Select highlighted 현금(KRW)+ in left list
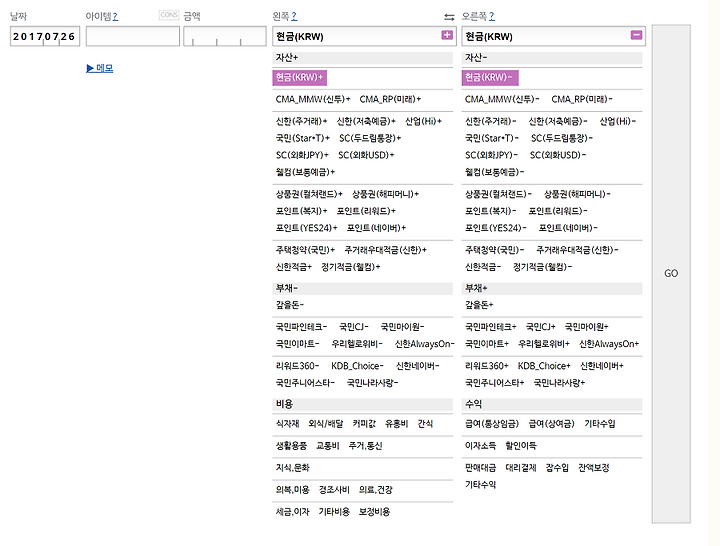 tap(299, 78)
